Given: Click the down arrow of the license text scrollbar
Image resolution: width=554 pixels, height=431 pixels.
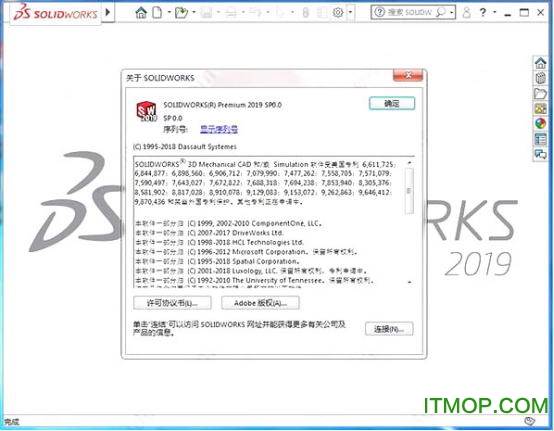Looking at the screenshot, I should (409, 282).
